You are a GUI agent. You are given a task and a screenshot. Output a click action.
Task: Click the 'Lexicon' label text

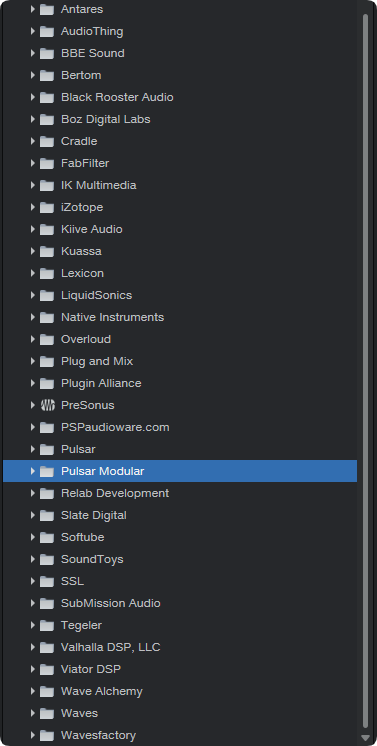[x=82, y=274]
